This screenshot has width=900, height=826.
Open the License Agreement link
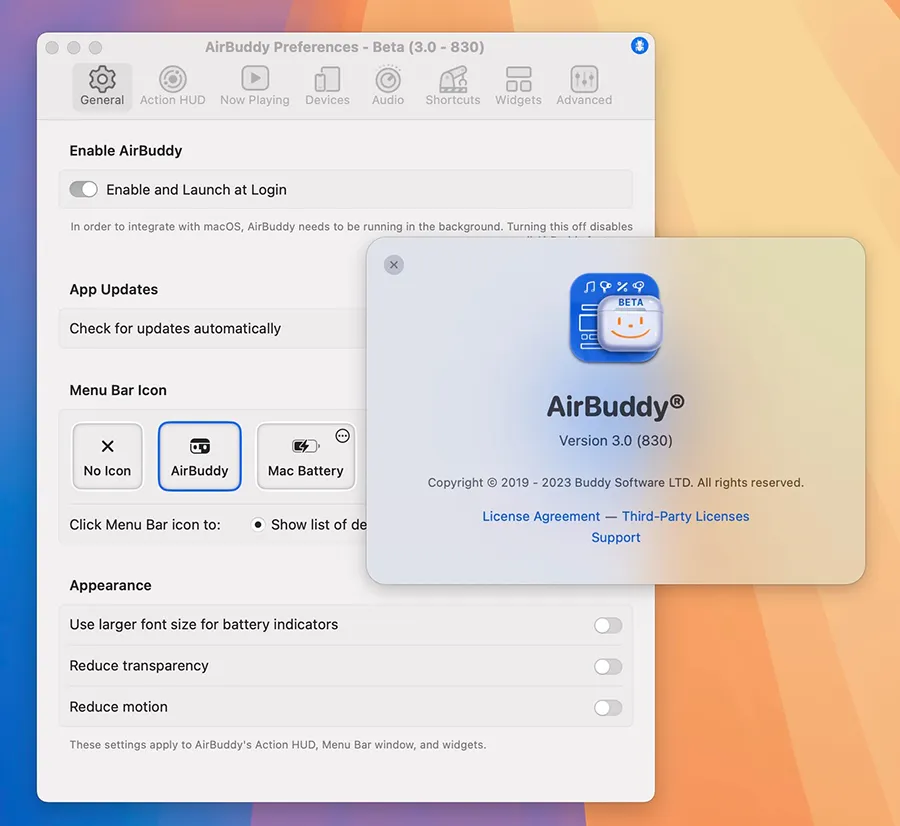click(x=541, y=516)
